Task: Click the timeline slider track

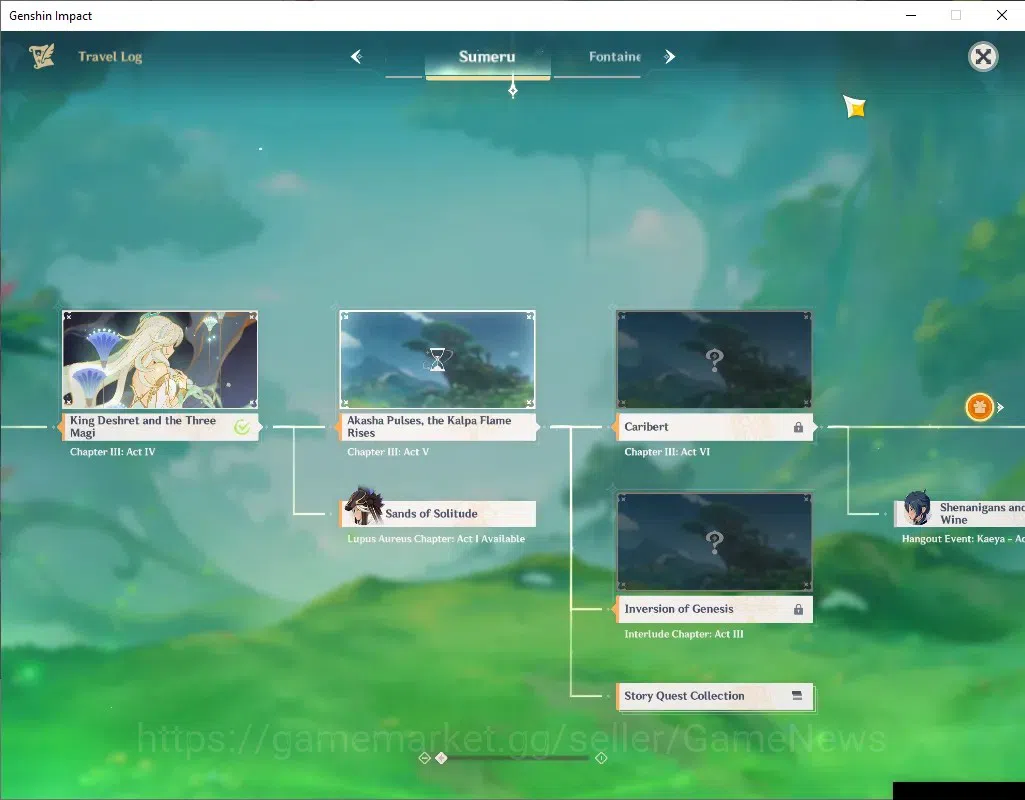Action: pyautogui.click(x=520, y=758)
